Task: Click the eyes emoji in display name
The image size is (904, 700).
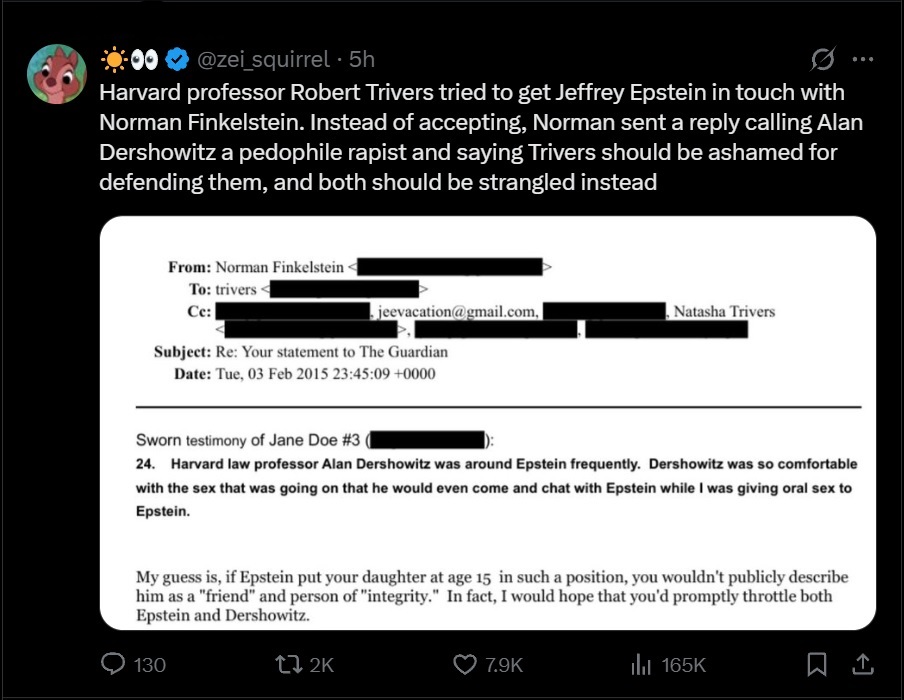Action: (x=145, y=60)
